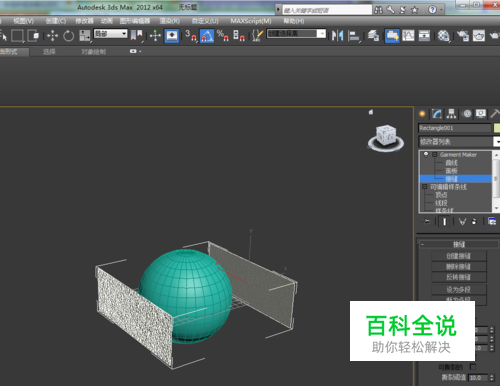The width and height of the screenshot is (500, 386).
Task: Collapse the Garment Maker modifier tree
Action: click(435, 155)
